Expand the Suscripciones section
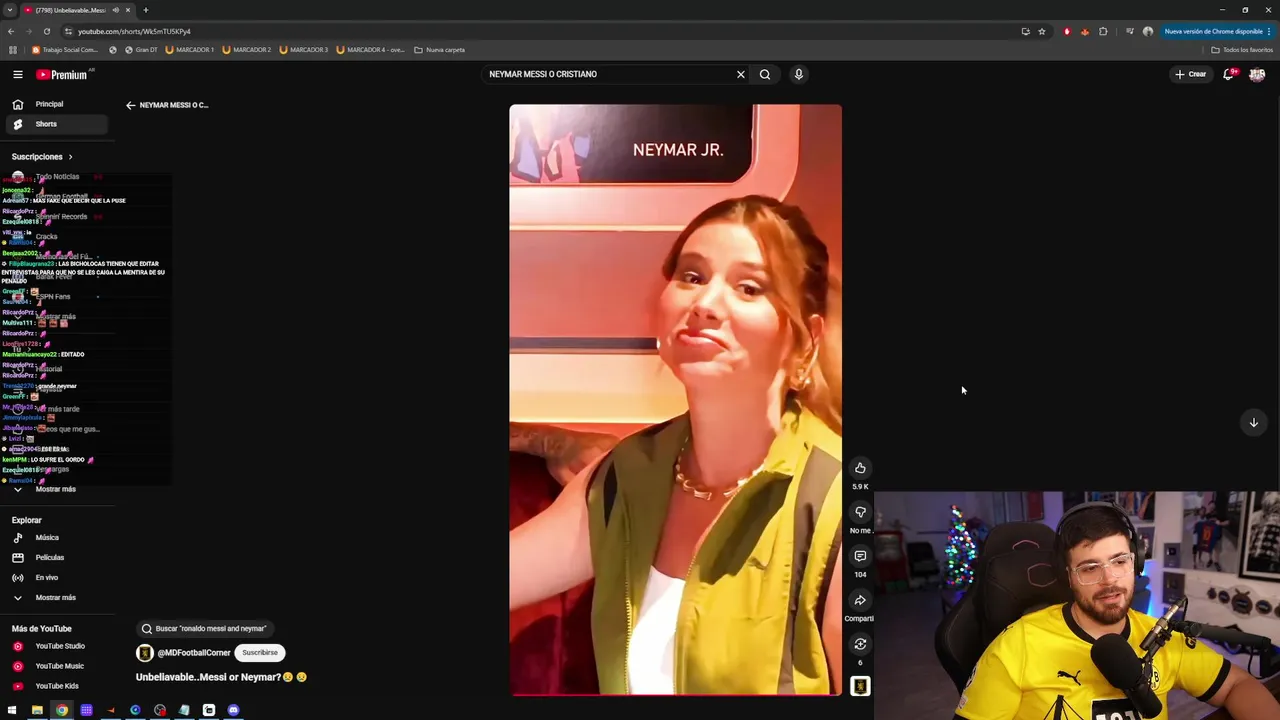This screenshot has width=1280, height=720. coord(42,157)
